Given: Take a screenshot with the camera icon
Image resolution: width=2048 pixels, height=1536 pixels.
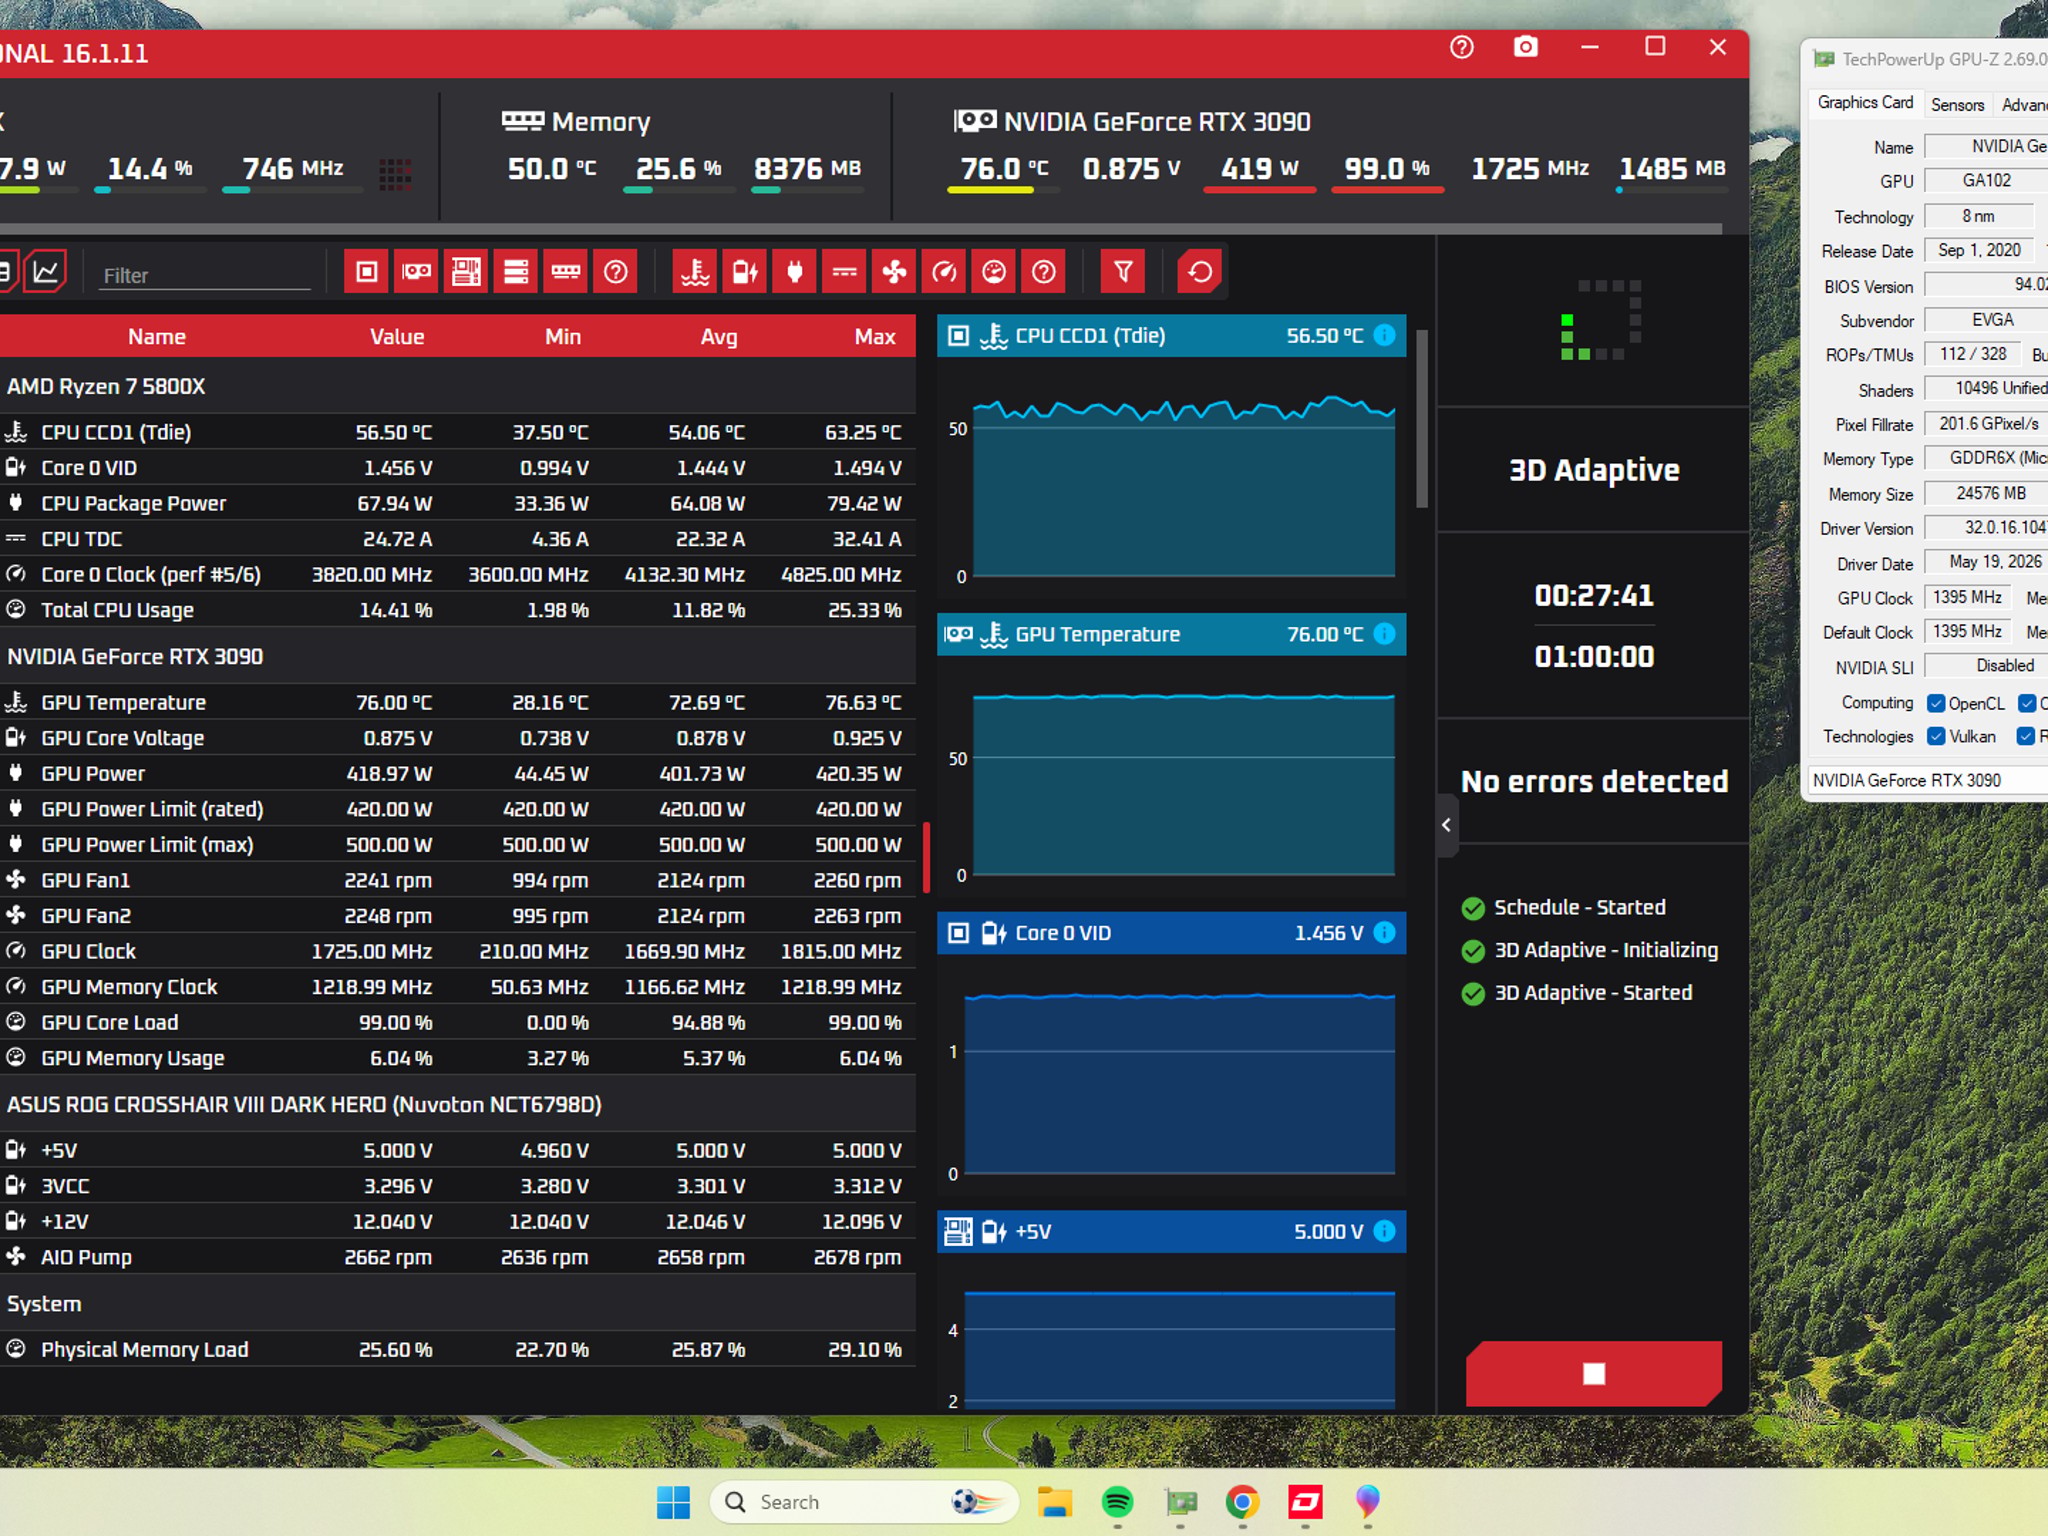Looking at the screenshot, I should [1525, 47].
